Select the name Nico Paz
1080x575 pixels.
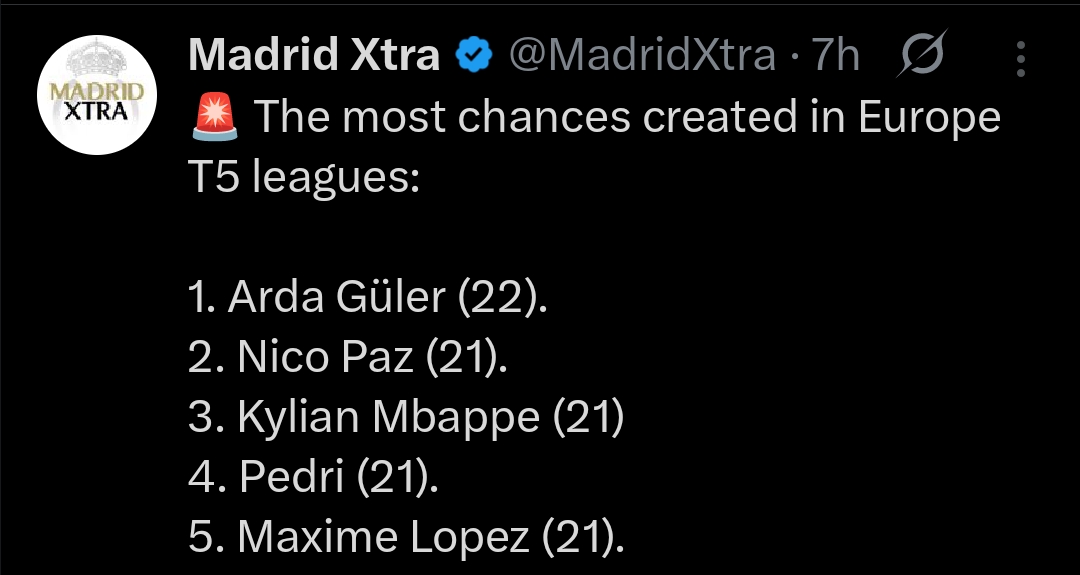tap(326, 358)
